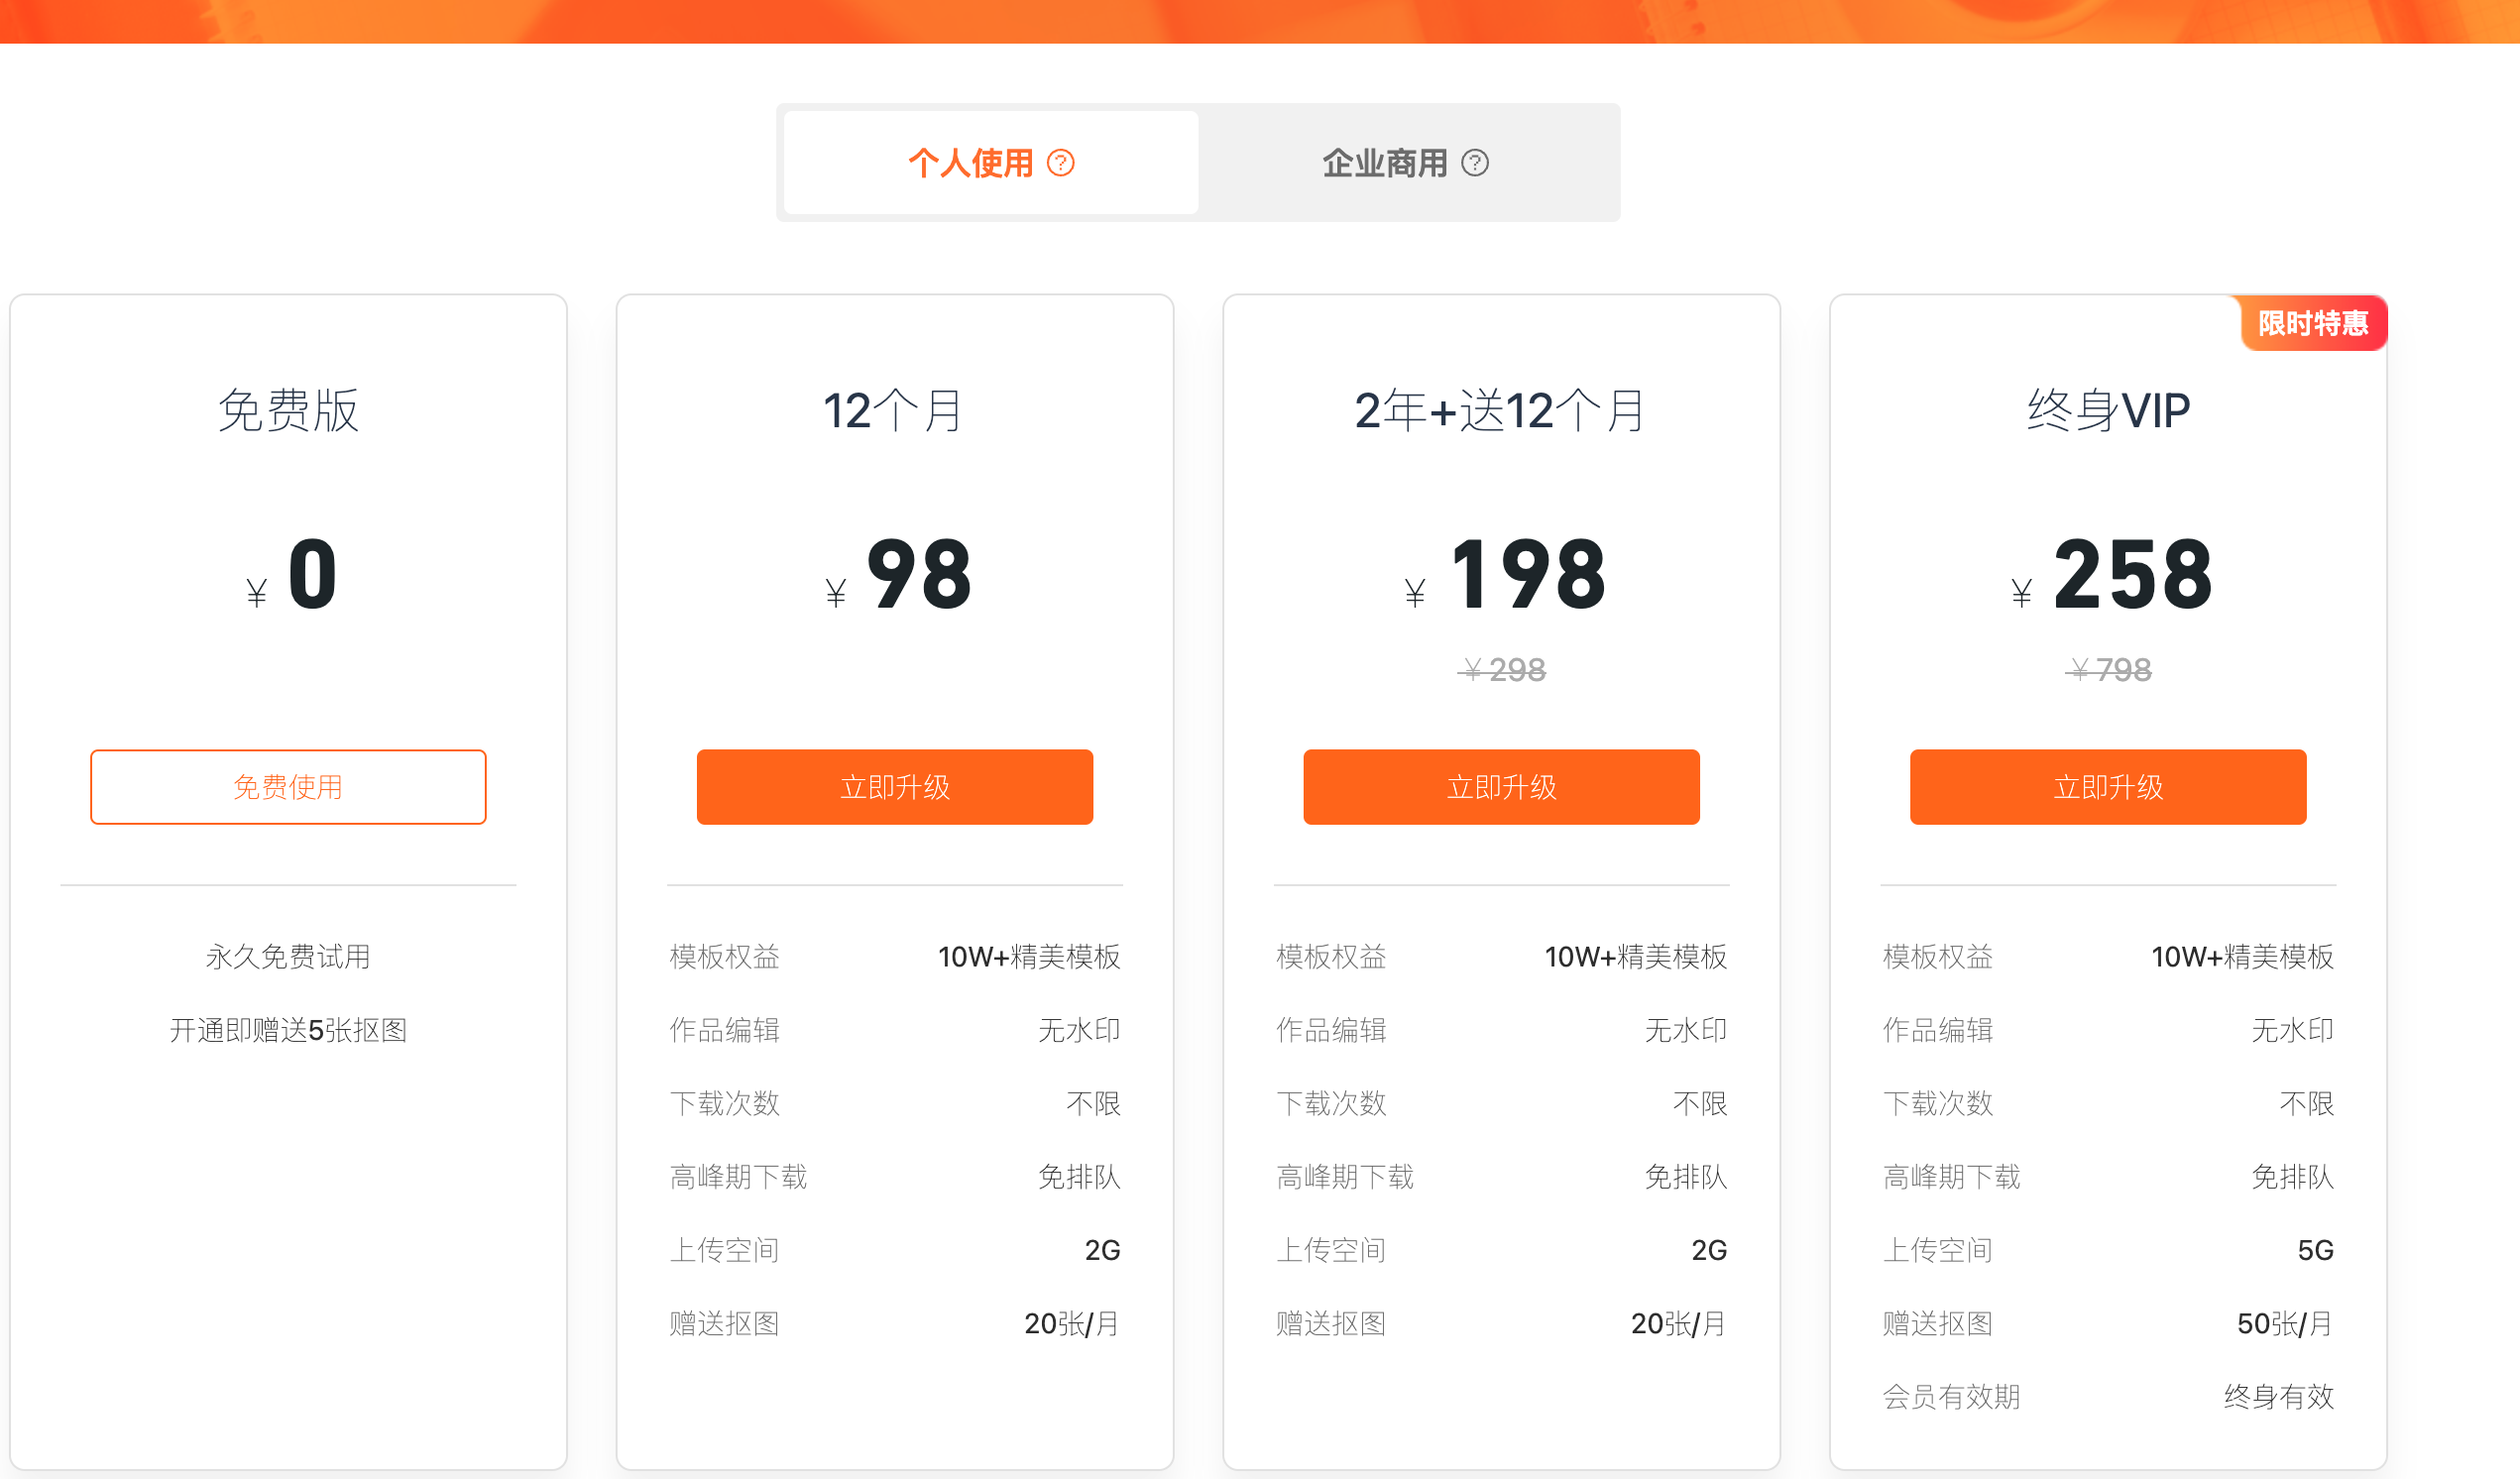Image resolution: width=2520 pixels, height=1479 pixels.
Task: Click help icon beside 企业商用
Action: pyautogui.click(x=1475, y=163)
